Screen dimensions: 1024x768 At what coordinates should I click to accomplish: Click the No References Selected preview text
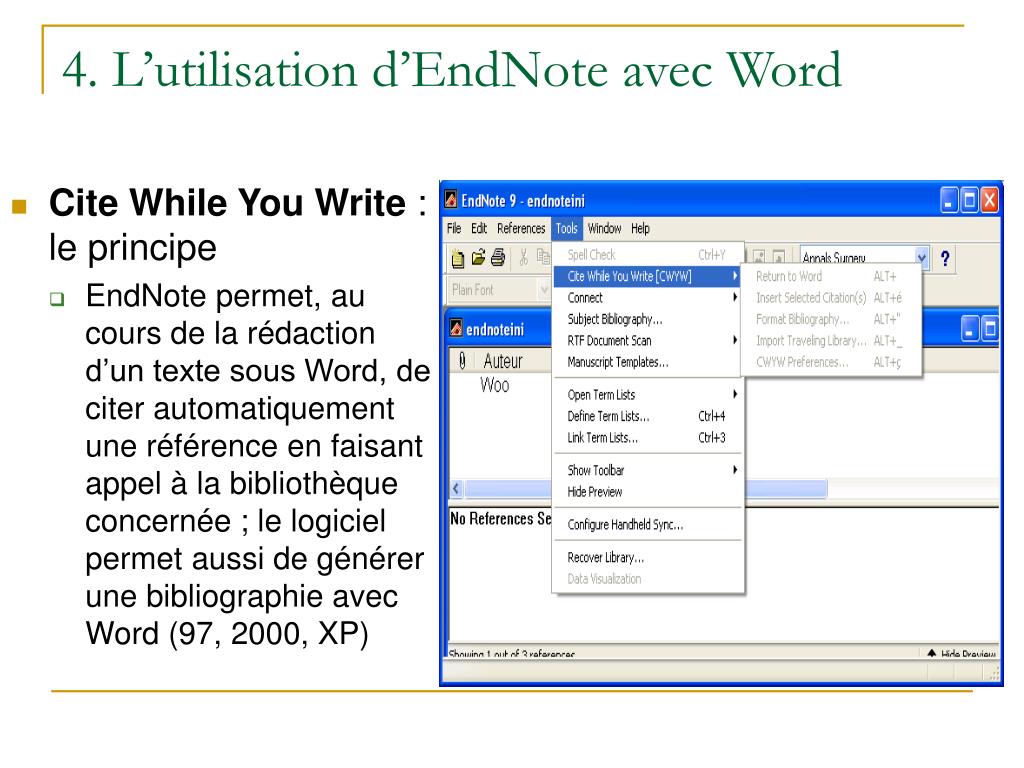click(x=500, y=519)
